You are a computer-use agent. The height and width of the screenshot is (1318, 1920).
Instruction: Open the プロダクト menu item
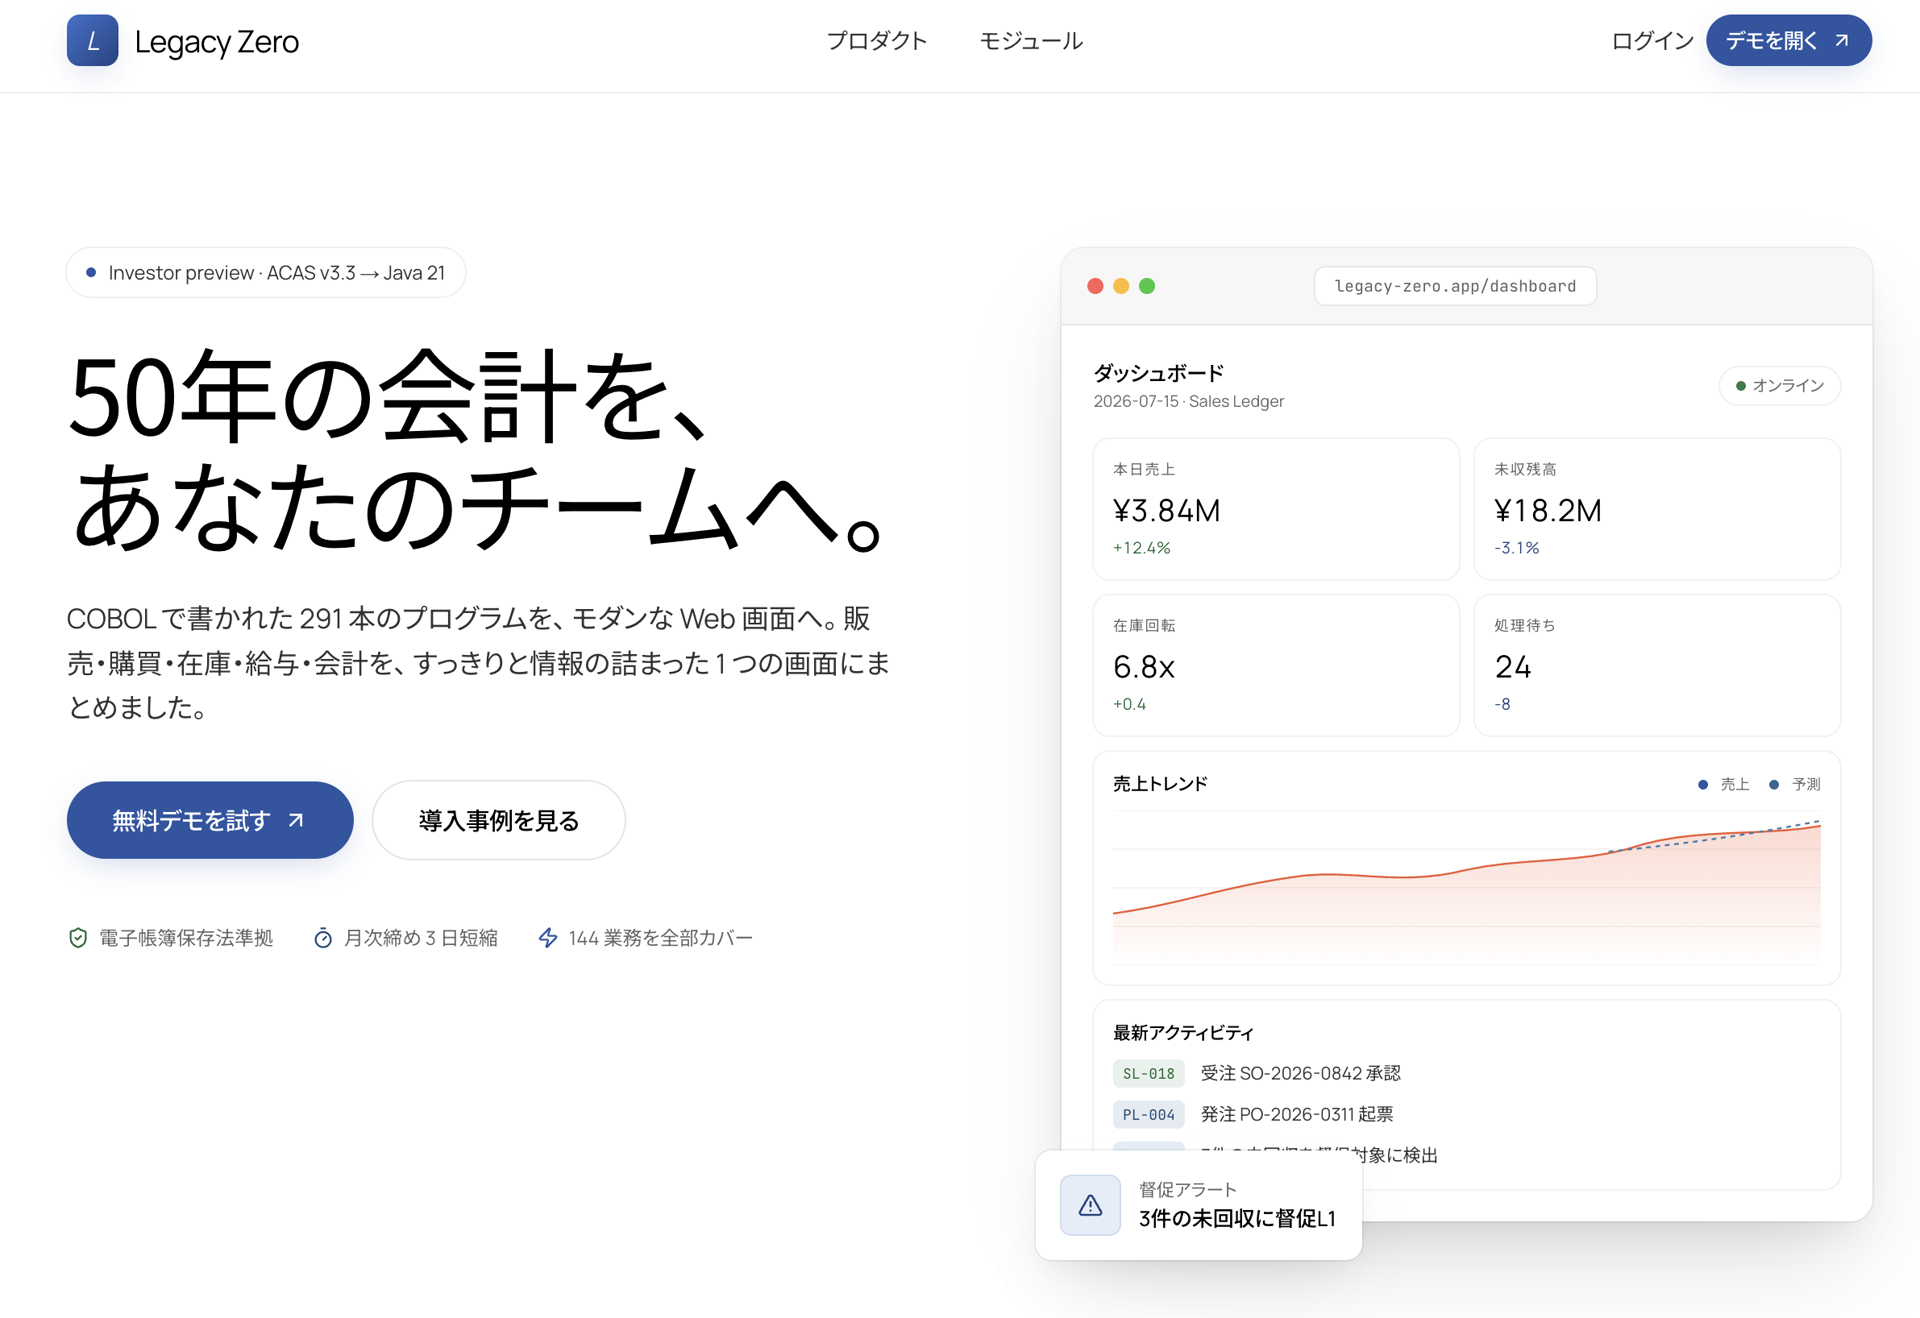click(x=877, y=41)
